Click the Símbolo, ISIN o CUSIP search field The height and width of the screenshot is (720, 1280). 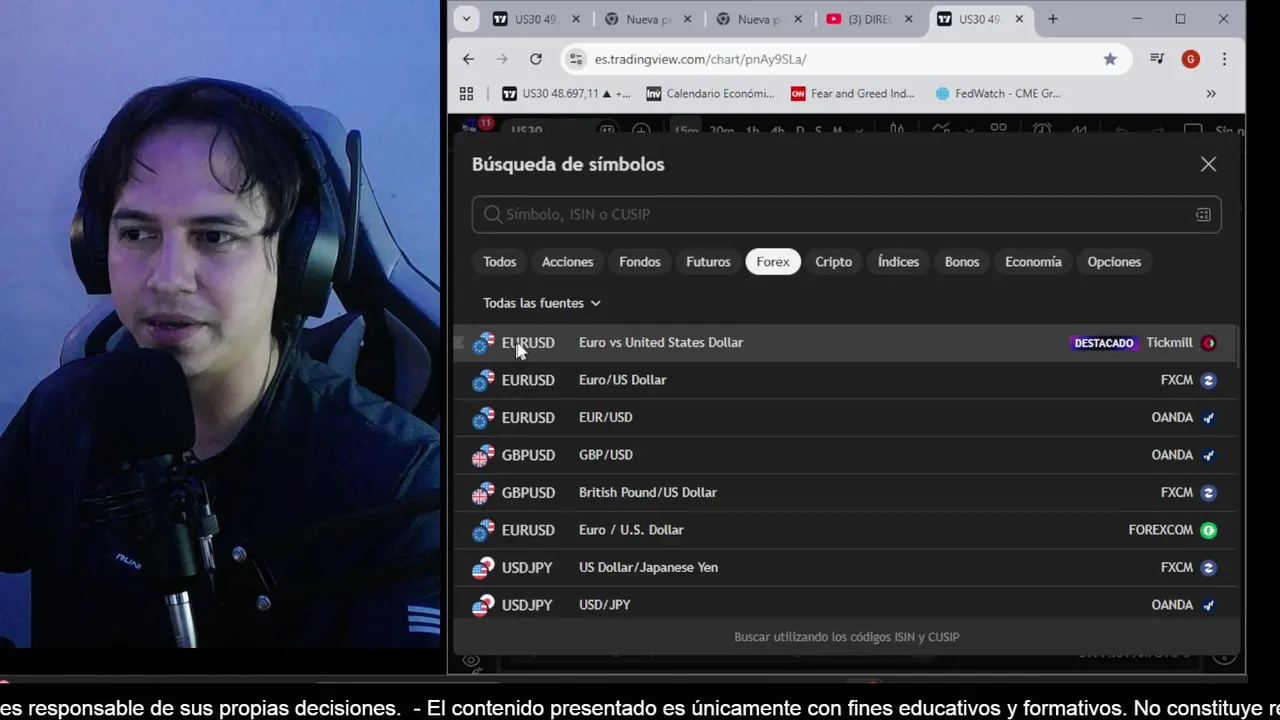[x=846, y=214]
